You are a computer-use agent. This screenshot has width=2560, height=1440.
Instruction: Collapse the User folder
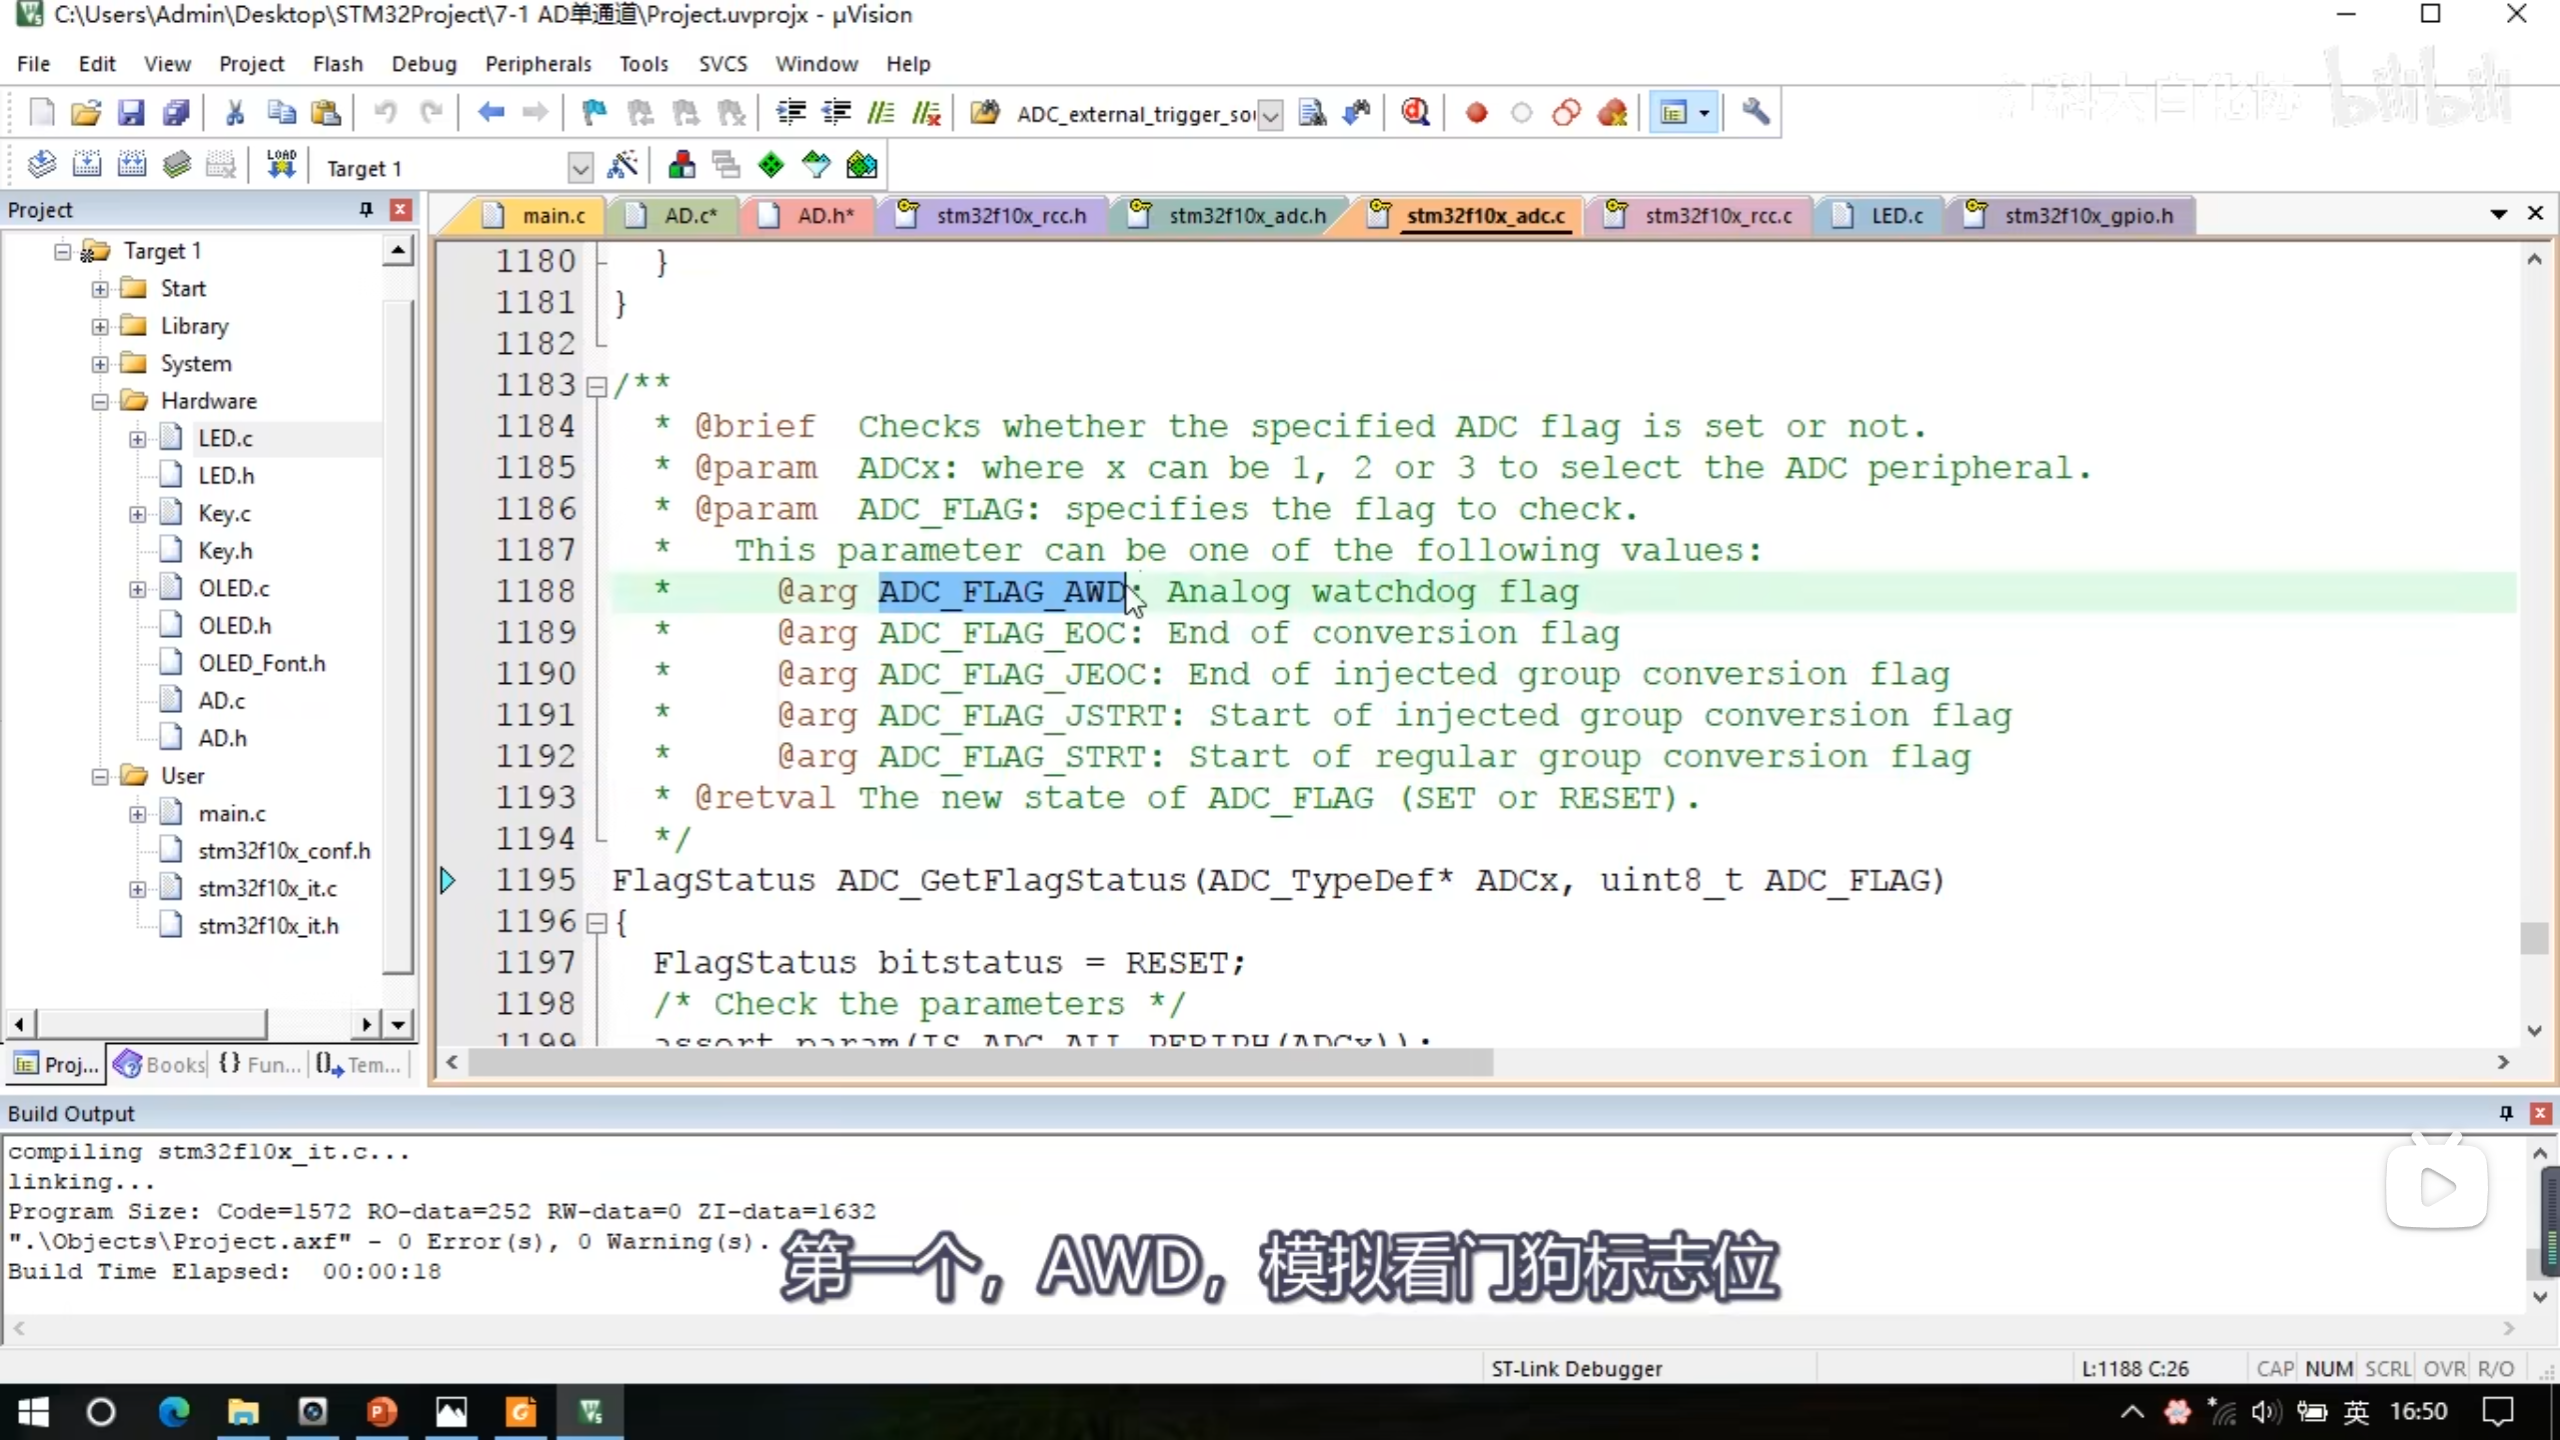pos(100,777)
